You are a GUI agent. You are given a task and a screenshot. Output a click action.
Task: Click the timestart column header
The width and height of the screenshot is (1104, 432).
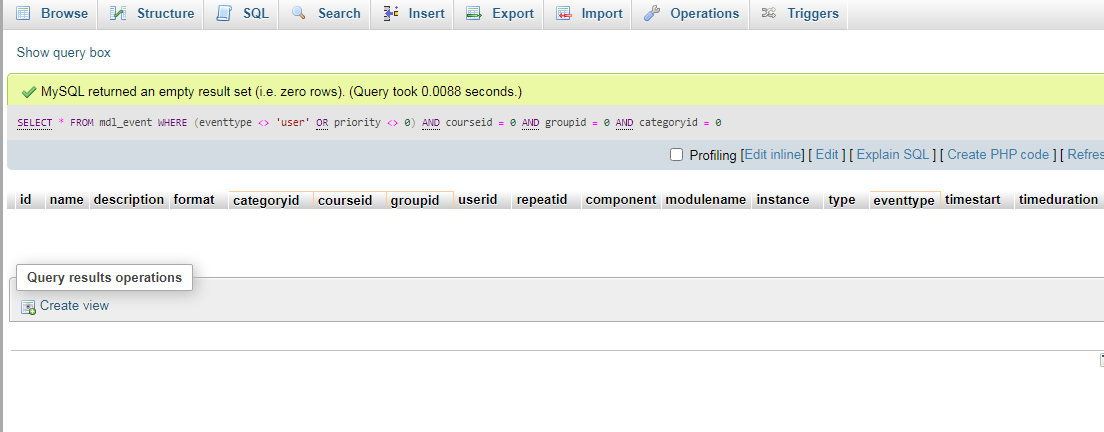pyautogui.click(x=972, y=200)
